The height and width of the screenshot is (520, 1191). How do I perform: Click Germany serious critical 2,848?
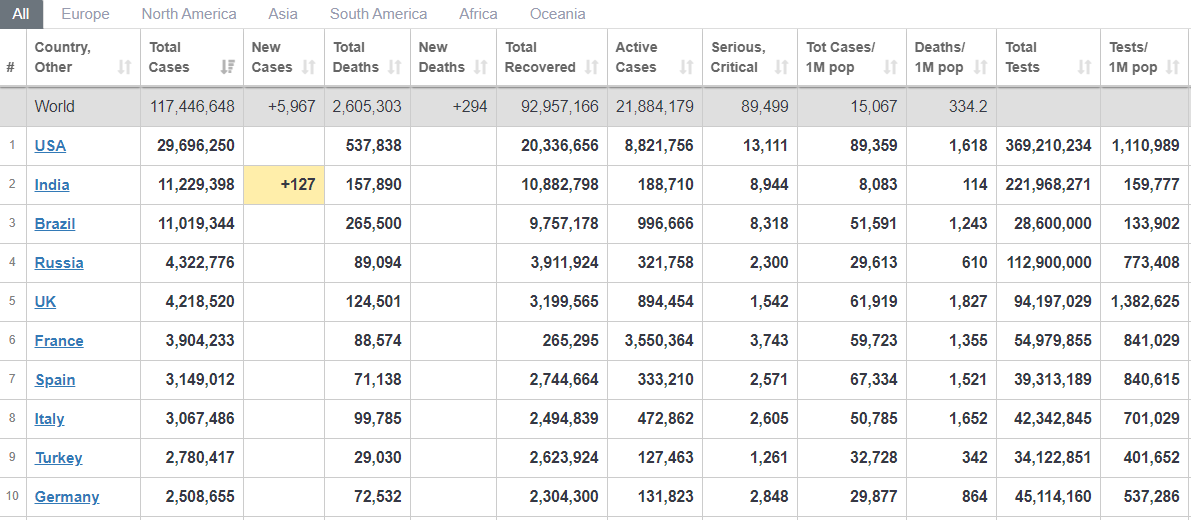tap(769, 497)
